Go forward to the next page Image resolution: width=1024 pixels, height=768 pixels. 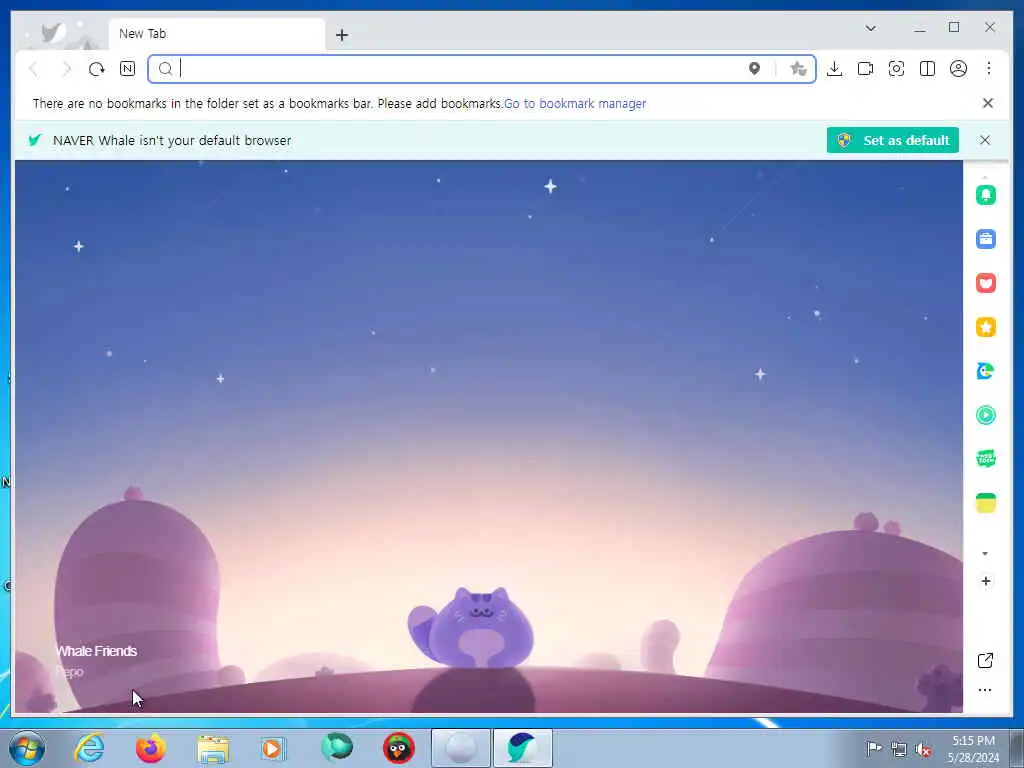pos(66,69)
